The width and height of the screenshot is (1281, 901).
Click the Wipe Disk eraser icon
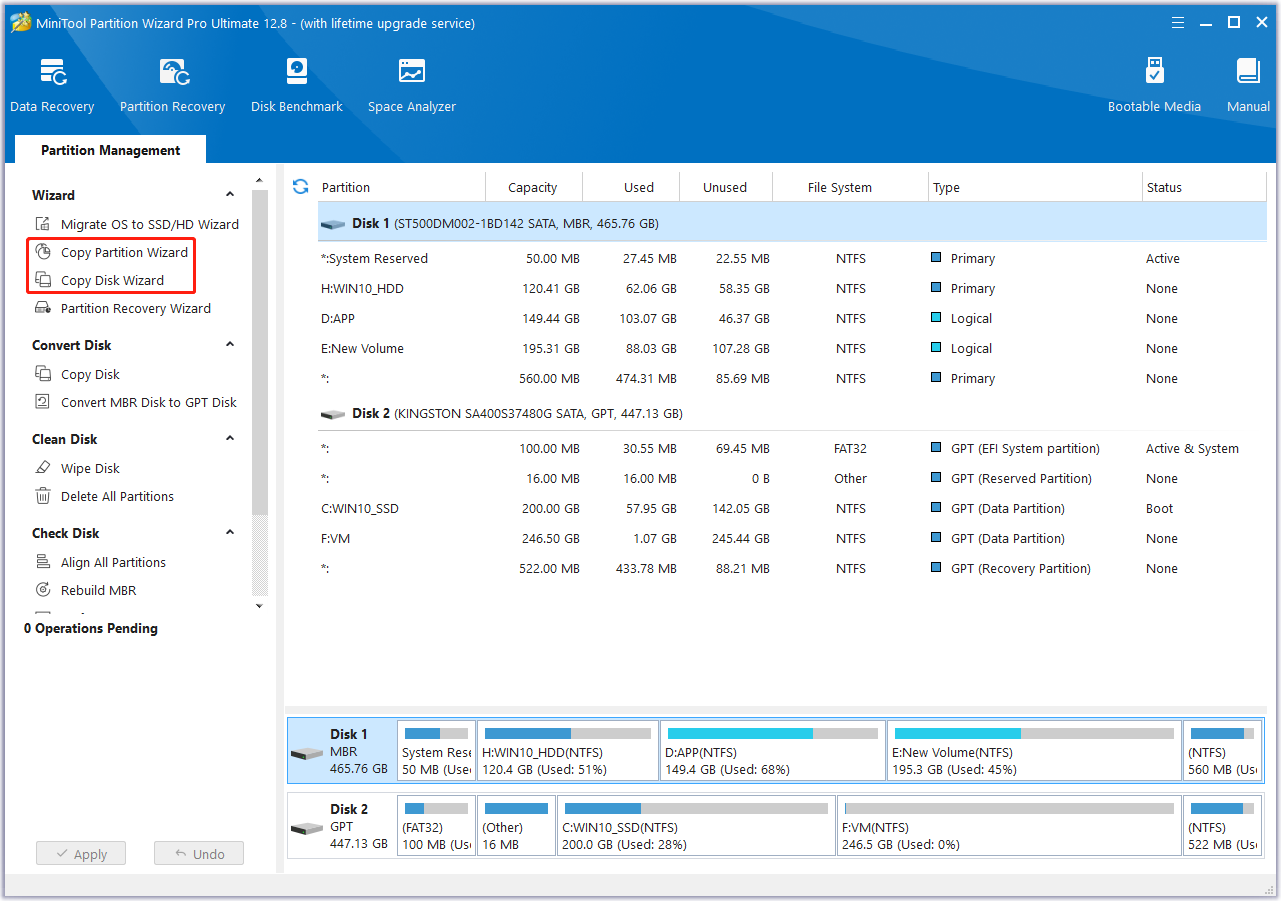click(43, 468)
